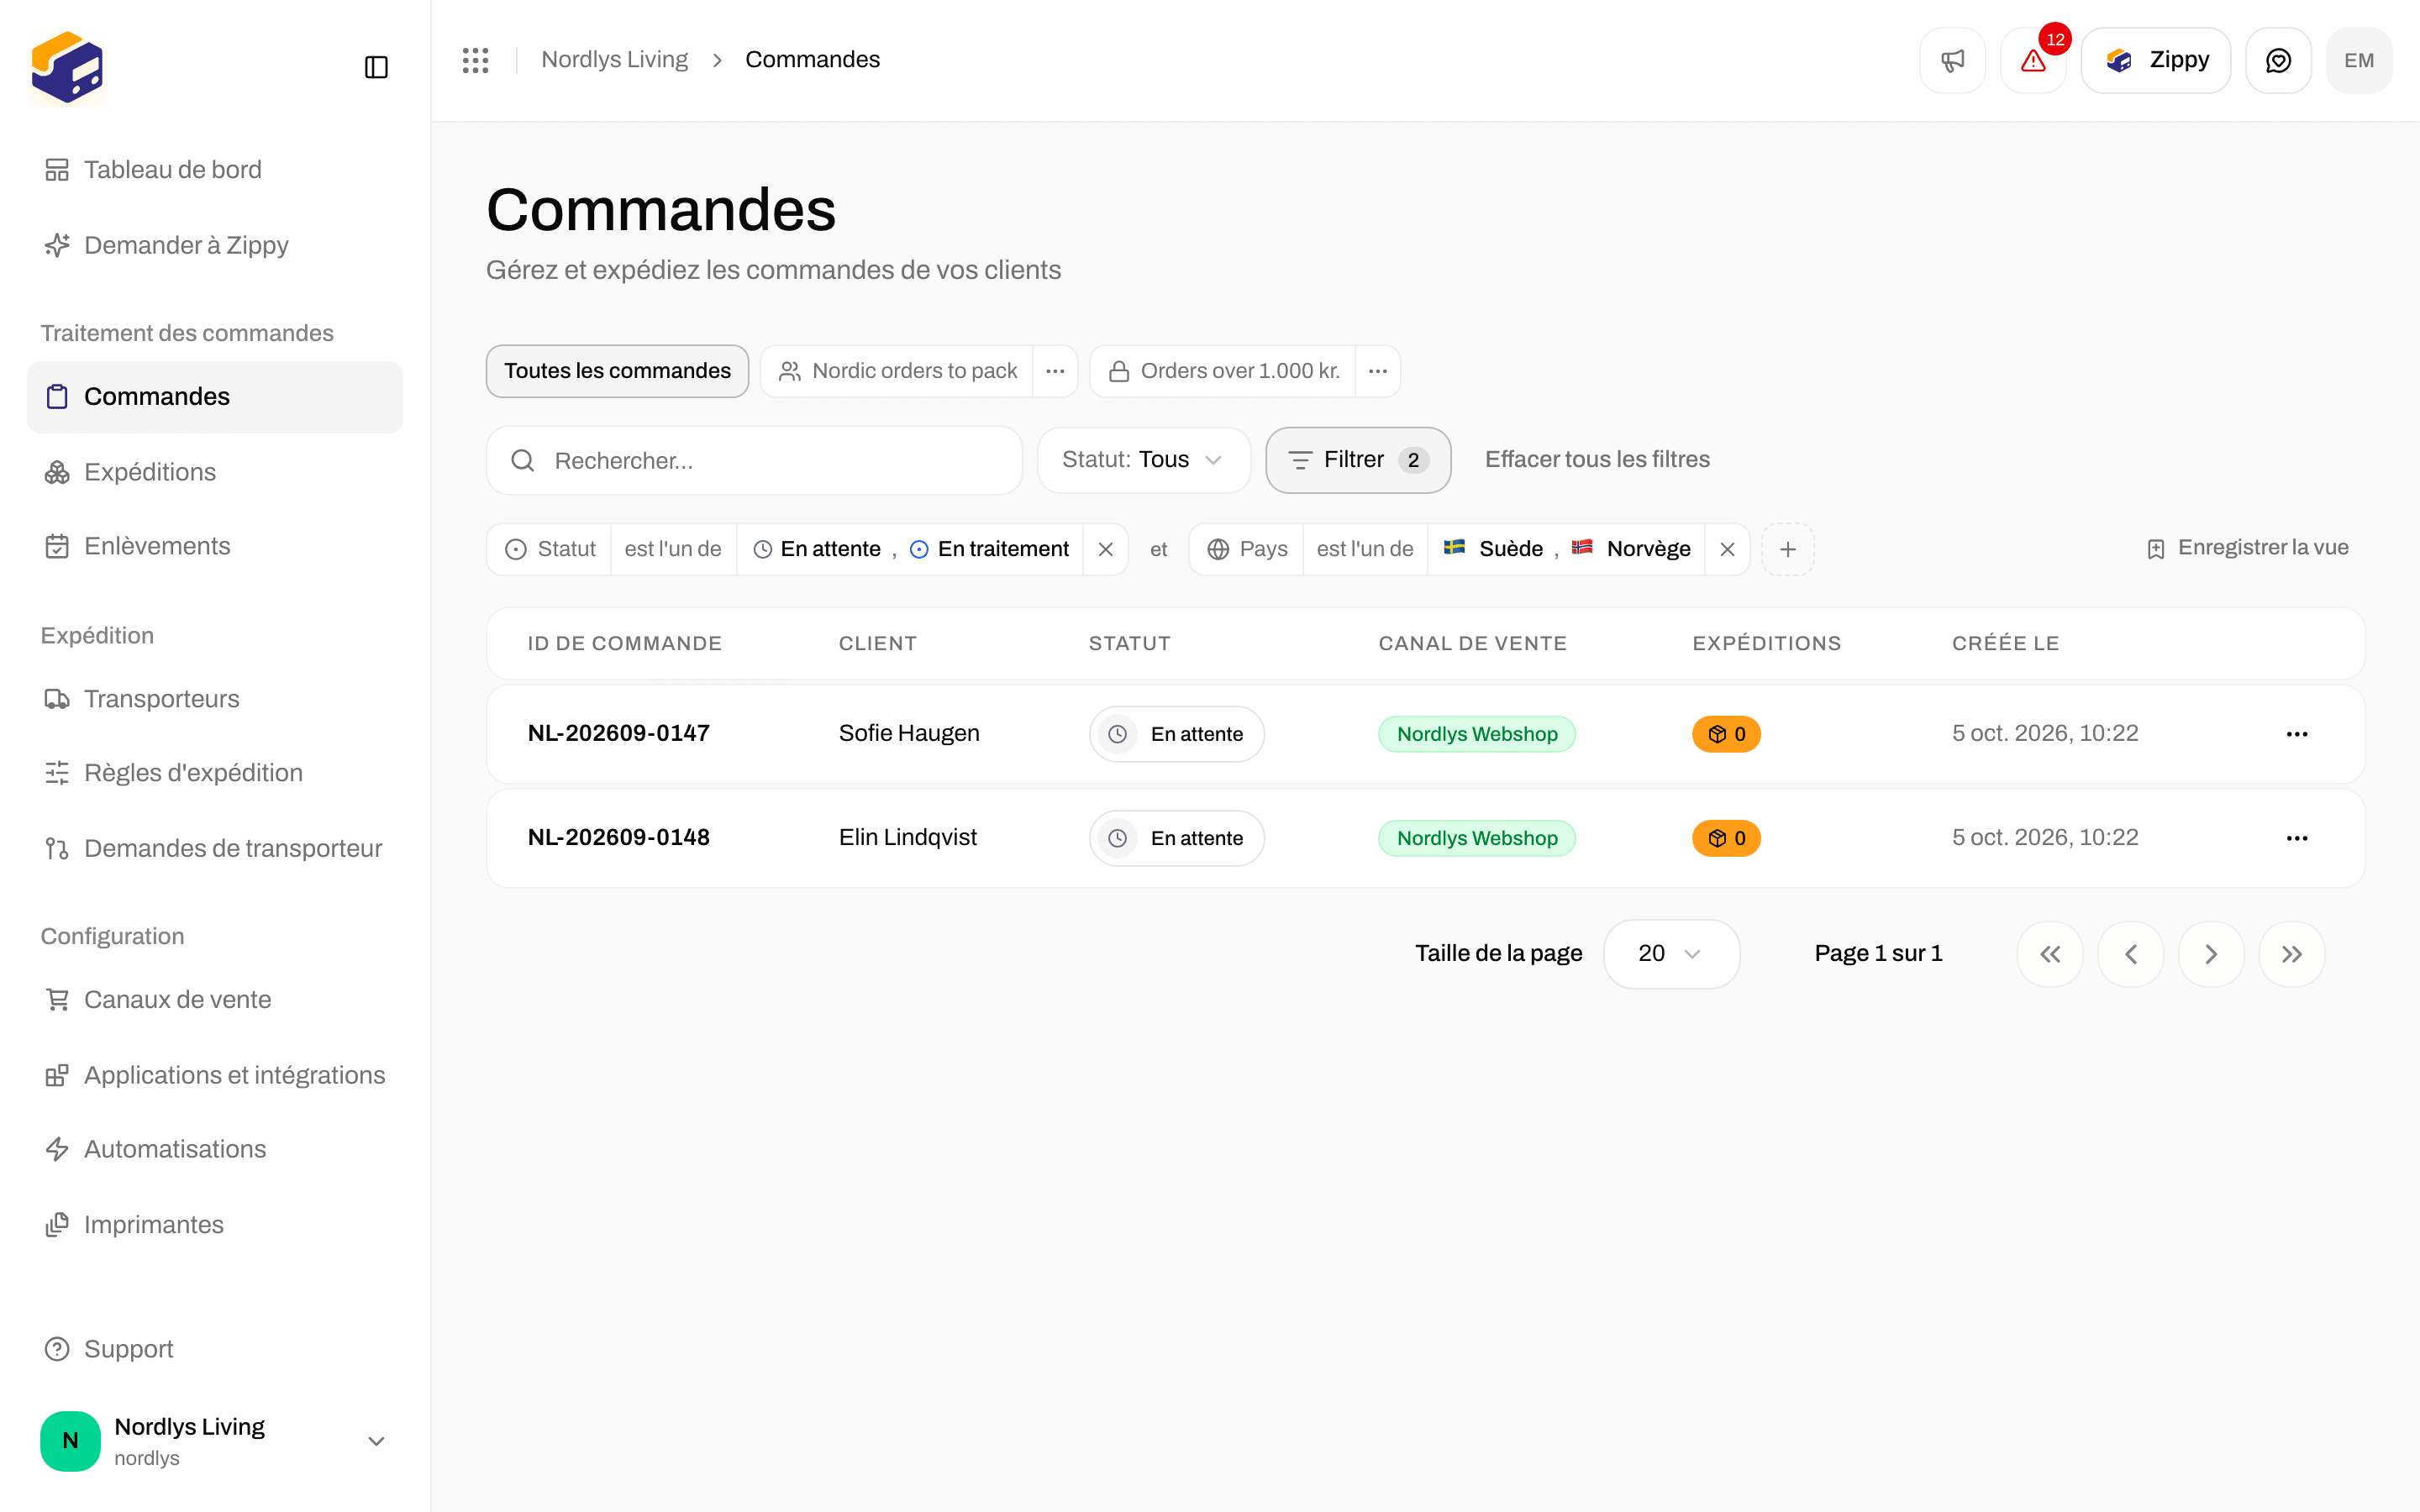The height and width of the screenshot is (1512, 2420).
Task: Jump to the last page
Action: pyautogui.click(x=2292, y=954)
